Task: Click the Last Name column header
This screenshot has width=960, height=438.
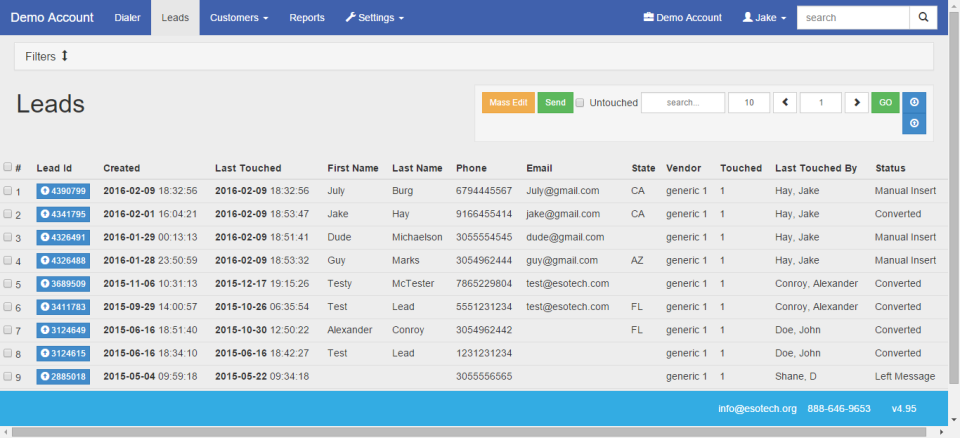Action: (418, 168)
